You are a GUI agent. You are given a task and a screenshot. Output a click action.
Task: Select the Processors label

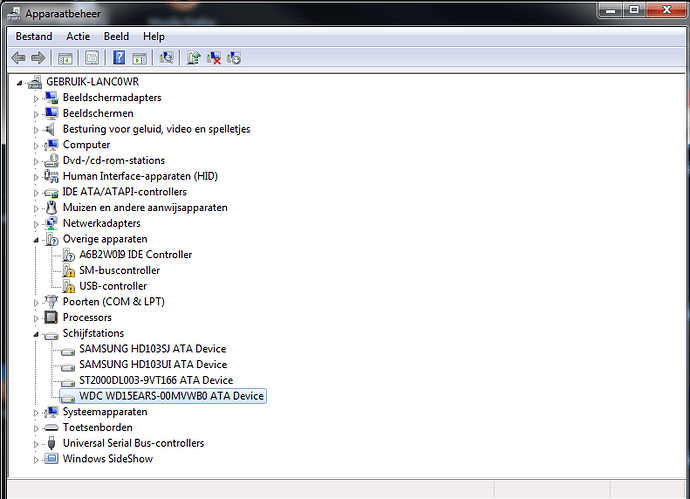[x=87, y=318]
